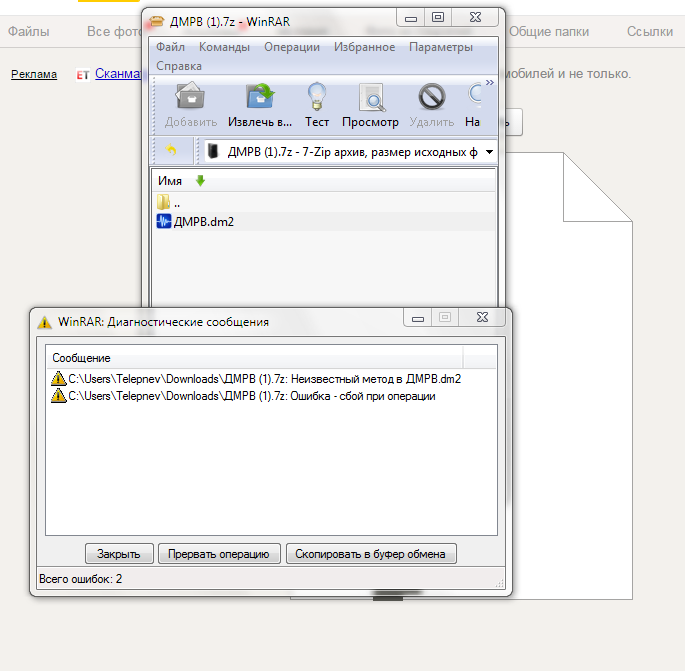Select the ДМРВ.dm2 file entry
Viewport: 685px width, 671px height.
(324, 221)
